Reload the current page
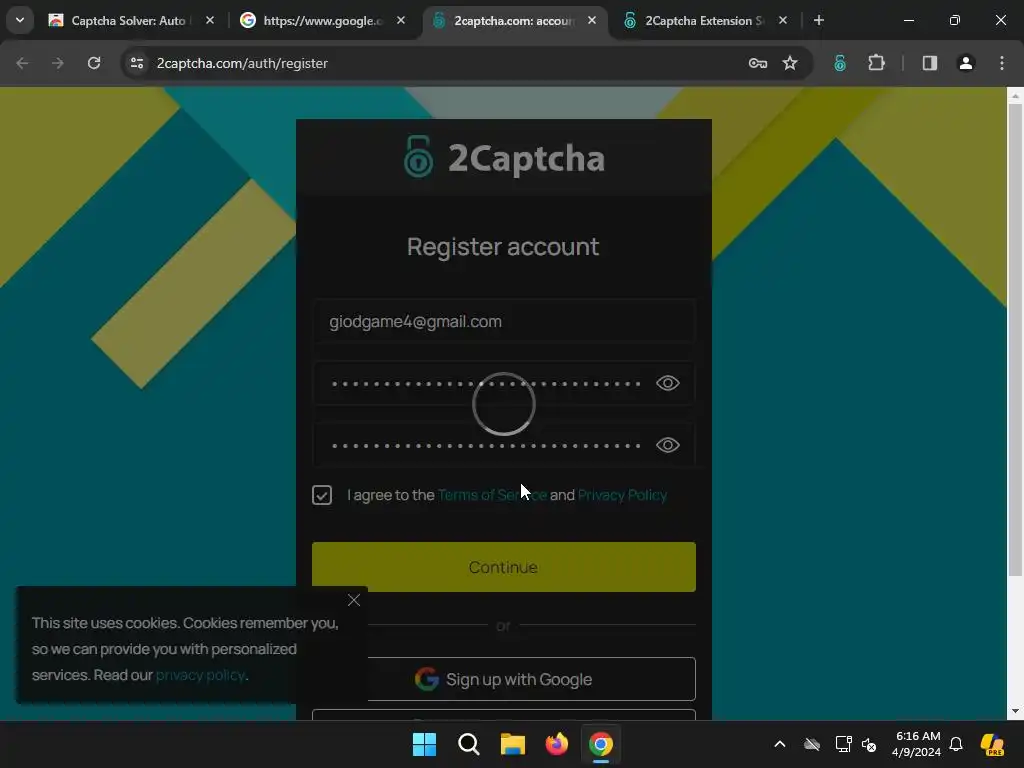This screenshot has height=768, width=1024. (94, 63)
